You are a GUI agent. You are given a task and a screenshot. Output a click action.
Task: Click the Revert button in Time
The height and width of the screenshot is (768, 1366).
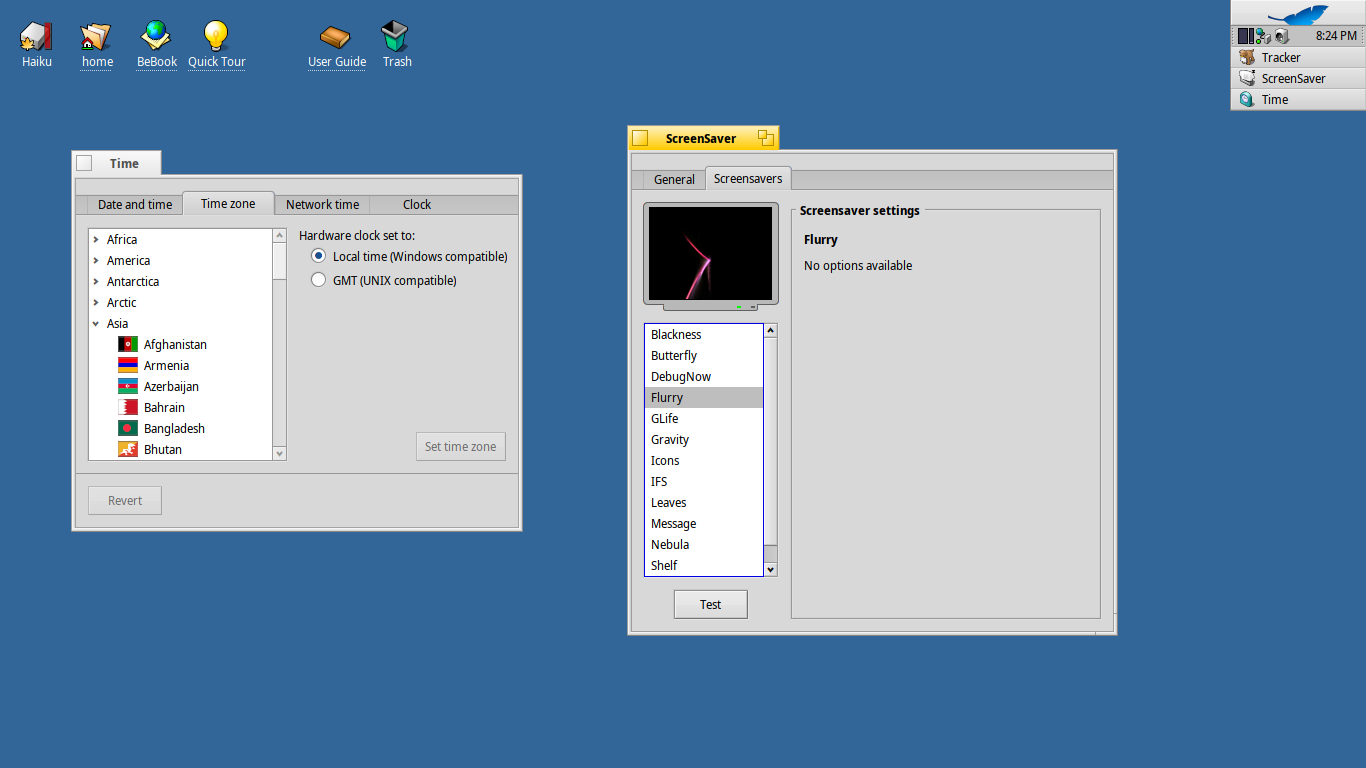click(125, 500)
